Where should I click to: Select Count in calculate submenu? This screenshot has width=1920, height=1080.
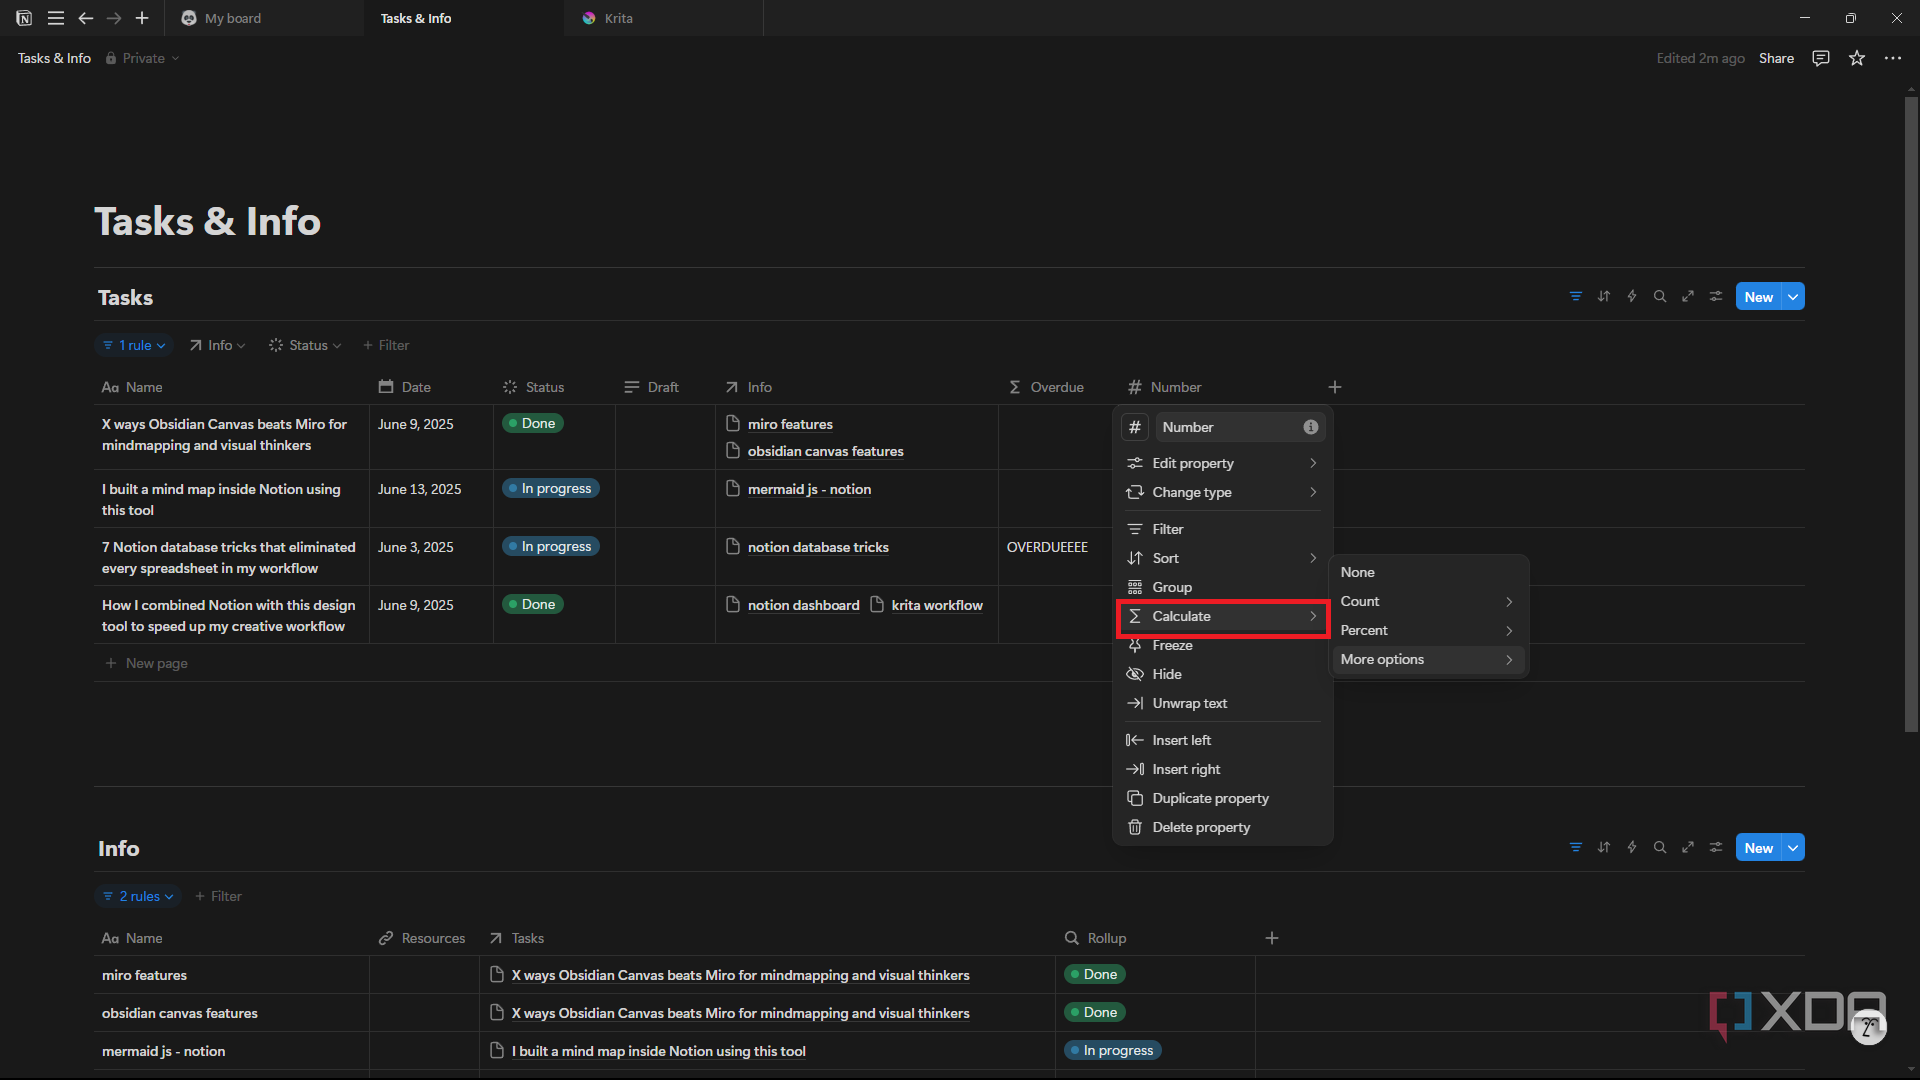(1427, 601)
